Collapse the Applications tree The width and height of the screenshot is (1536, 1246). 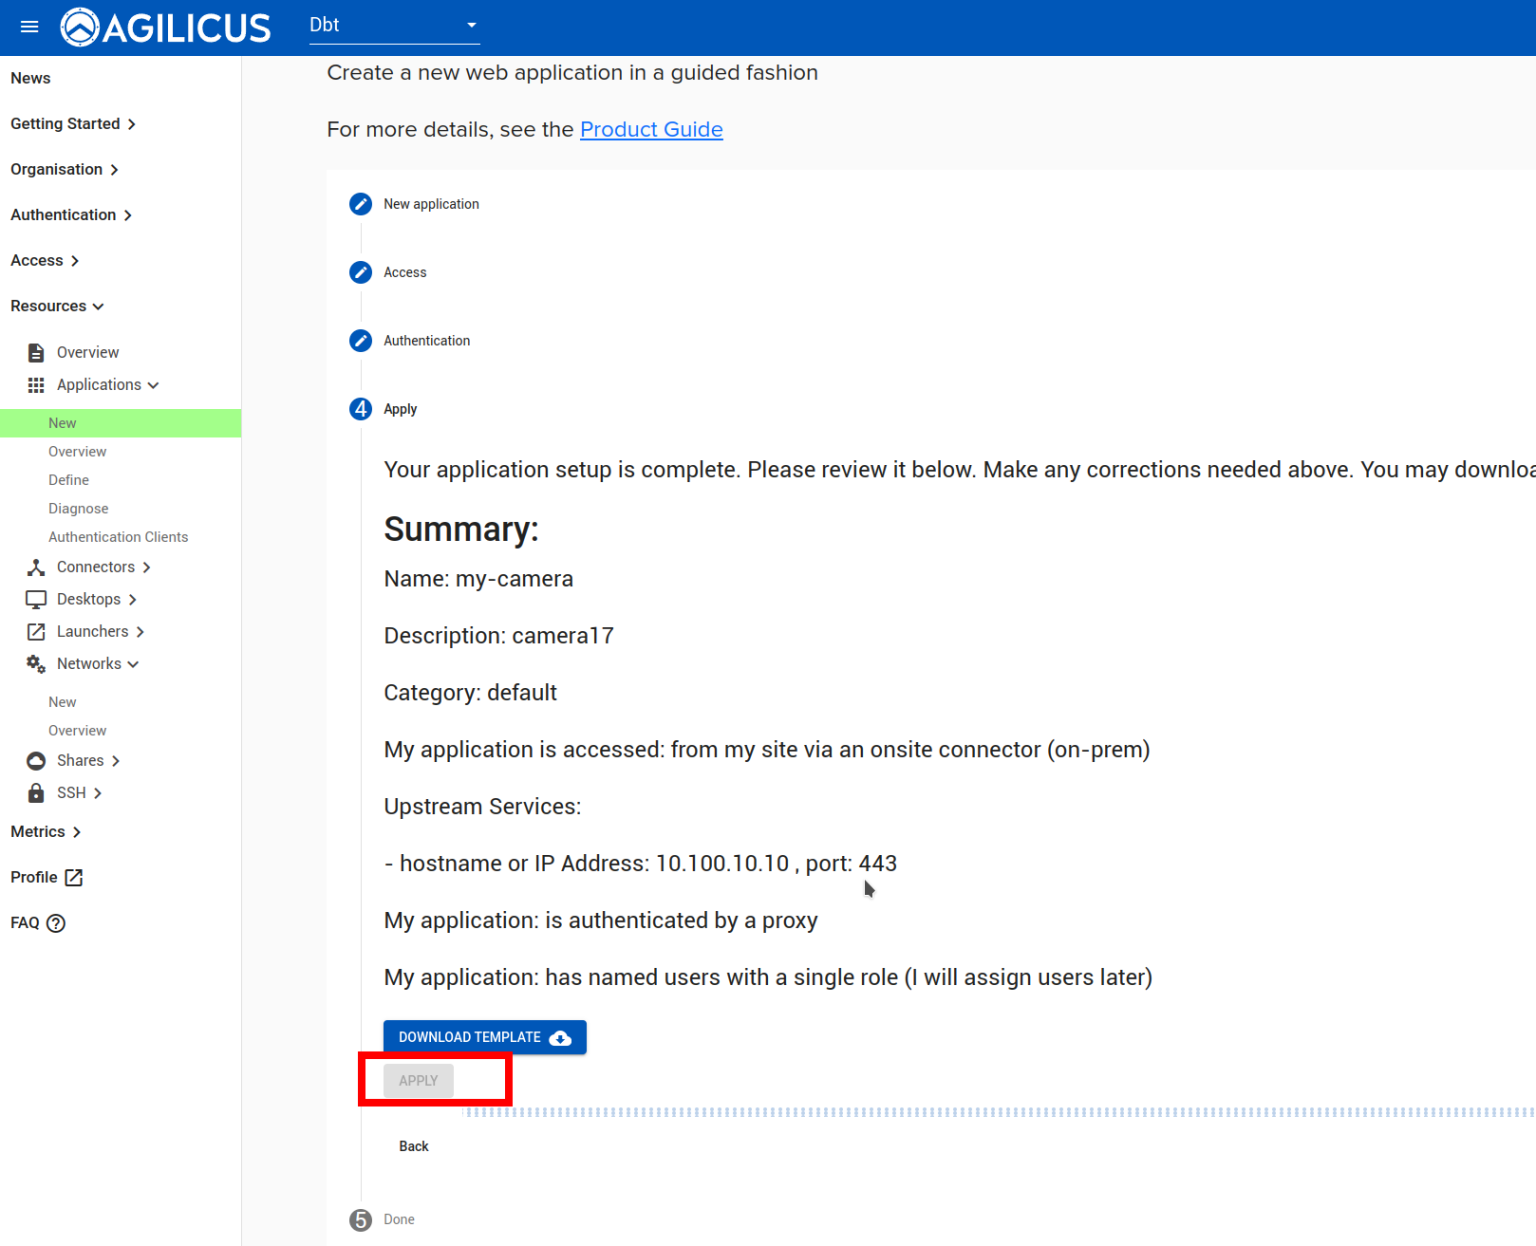tap(153, 385)
